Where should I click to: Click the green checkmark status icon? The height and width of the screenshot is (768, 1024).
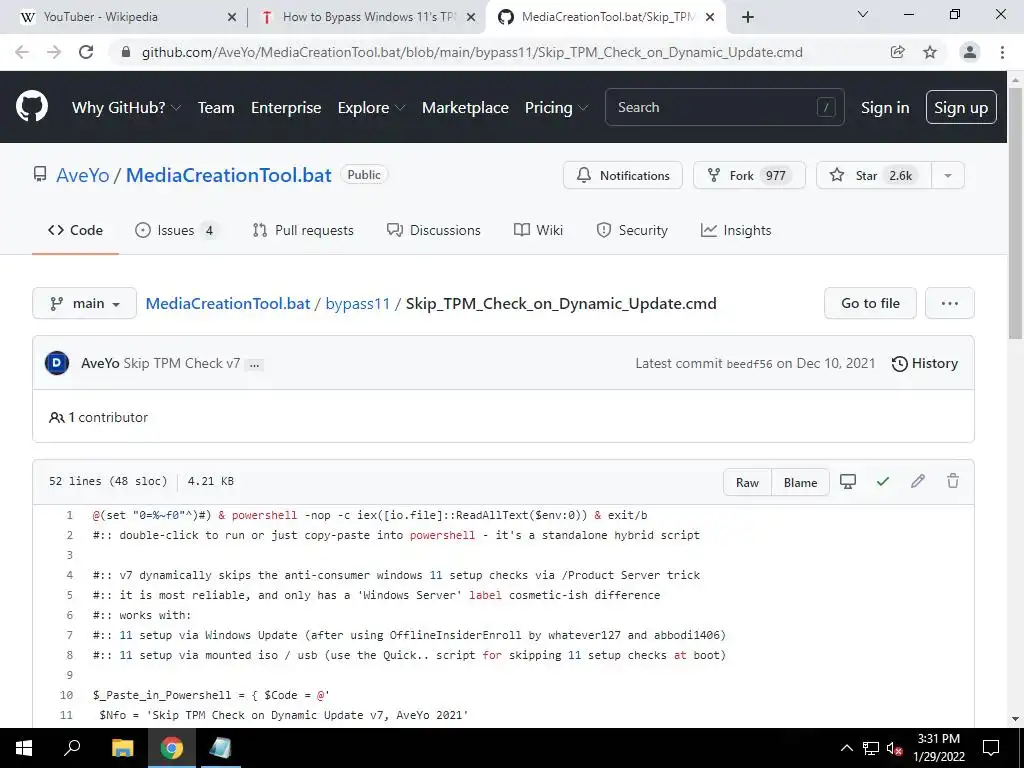click(883, 482)
